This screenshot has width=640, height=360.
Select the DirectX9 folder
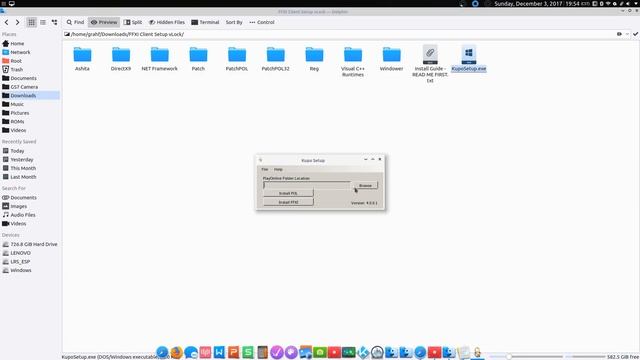point(121,58)
